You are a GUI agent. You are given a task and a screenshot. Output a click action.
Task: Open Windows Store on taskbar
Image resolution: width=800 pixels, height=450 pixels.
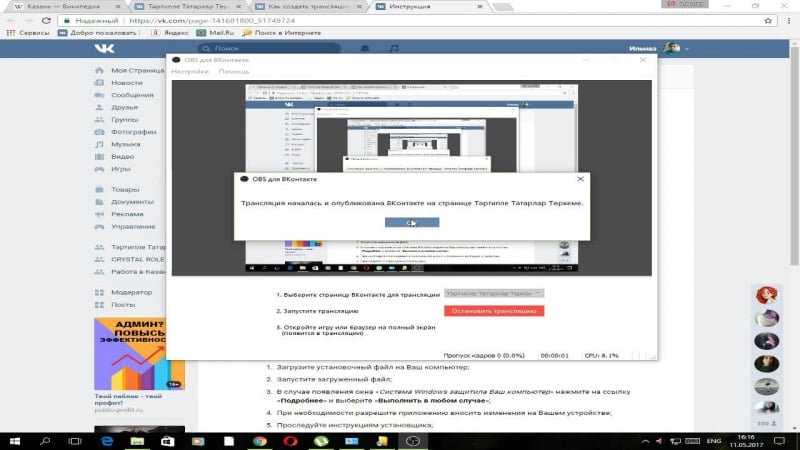coord(167,441)
